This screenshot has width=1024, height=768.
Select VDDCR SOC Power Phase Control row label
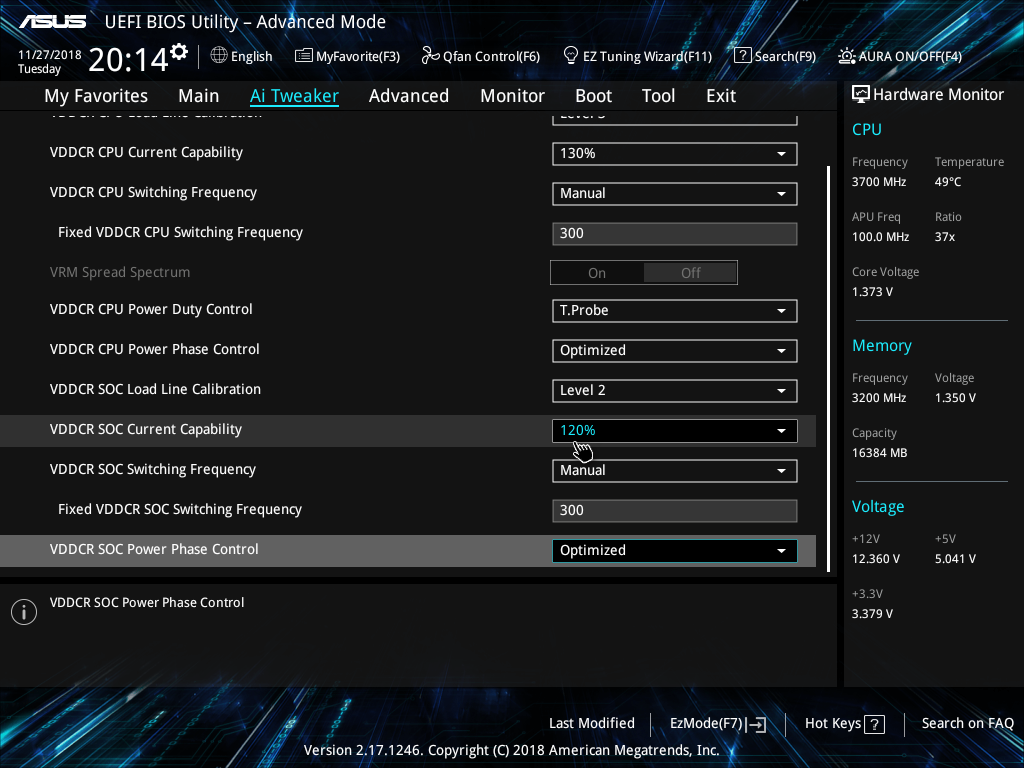point(154,549)
